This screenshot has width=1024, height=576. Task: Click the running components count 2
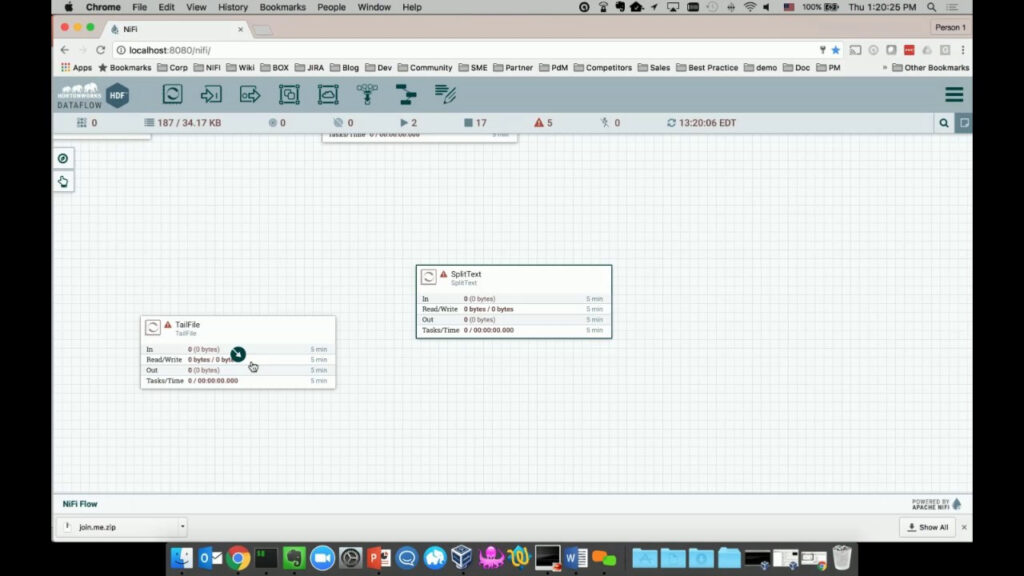point(409,123)
